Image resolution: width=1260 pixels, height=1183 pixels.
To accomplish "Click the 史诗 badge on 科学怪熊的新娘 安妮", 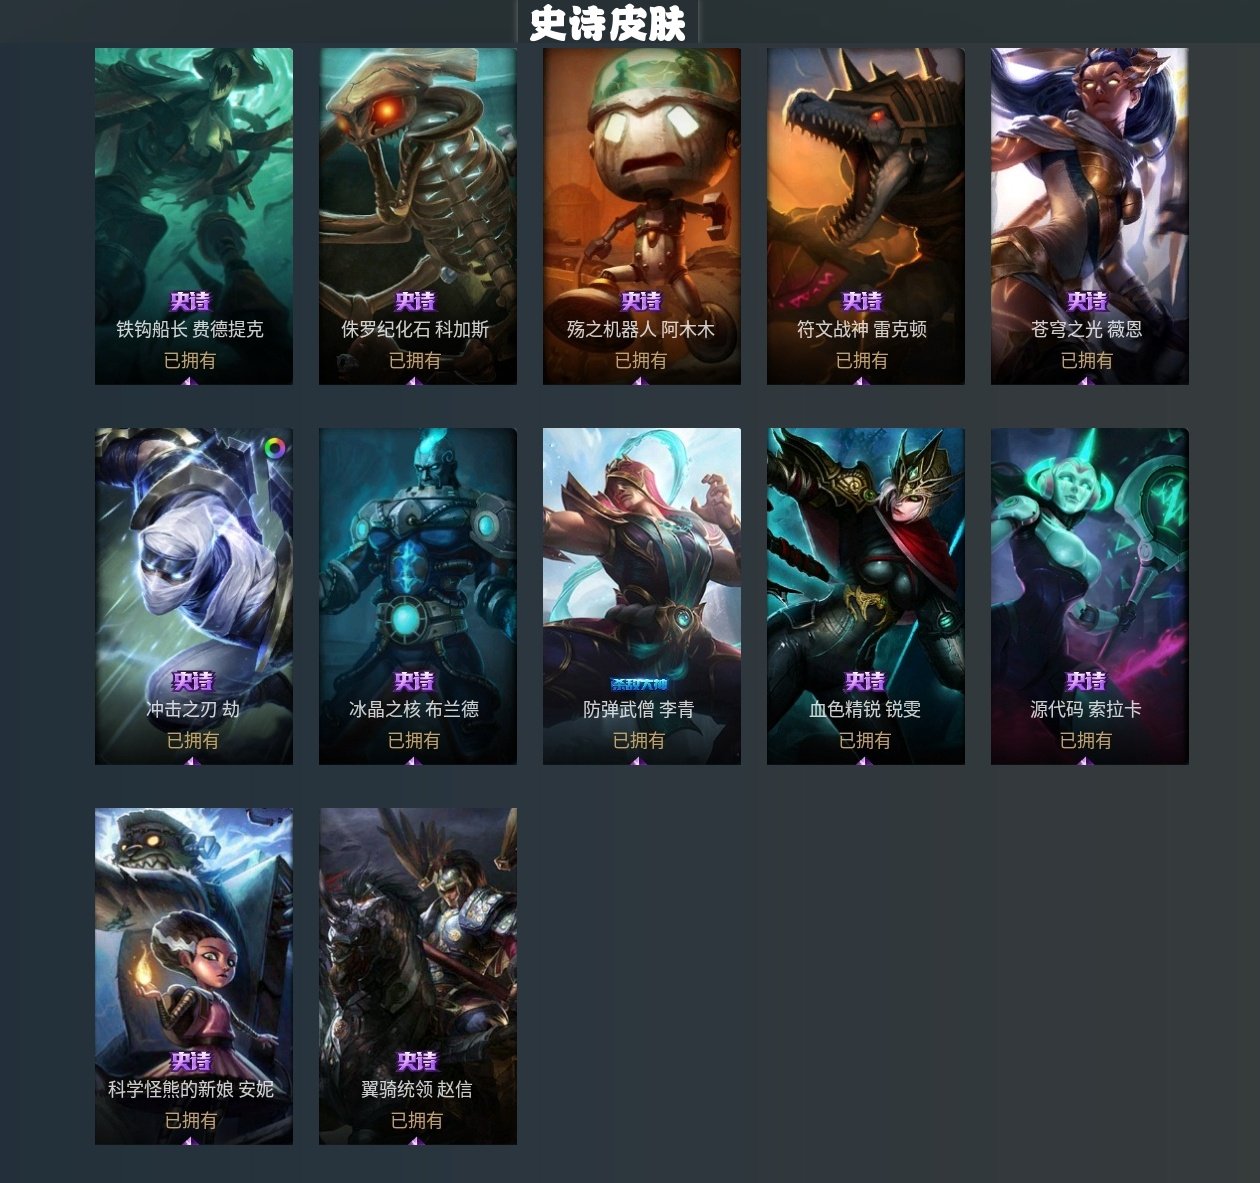I will [191, 1061].
